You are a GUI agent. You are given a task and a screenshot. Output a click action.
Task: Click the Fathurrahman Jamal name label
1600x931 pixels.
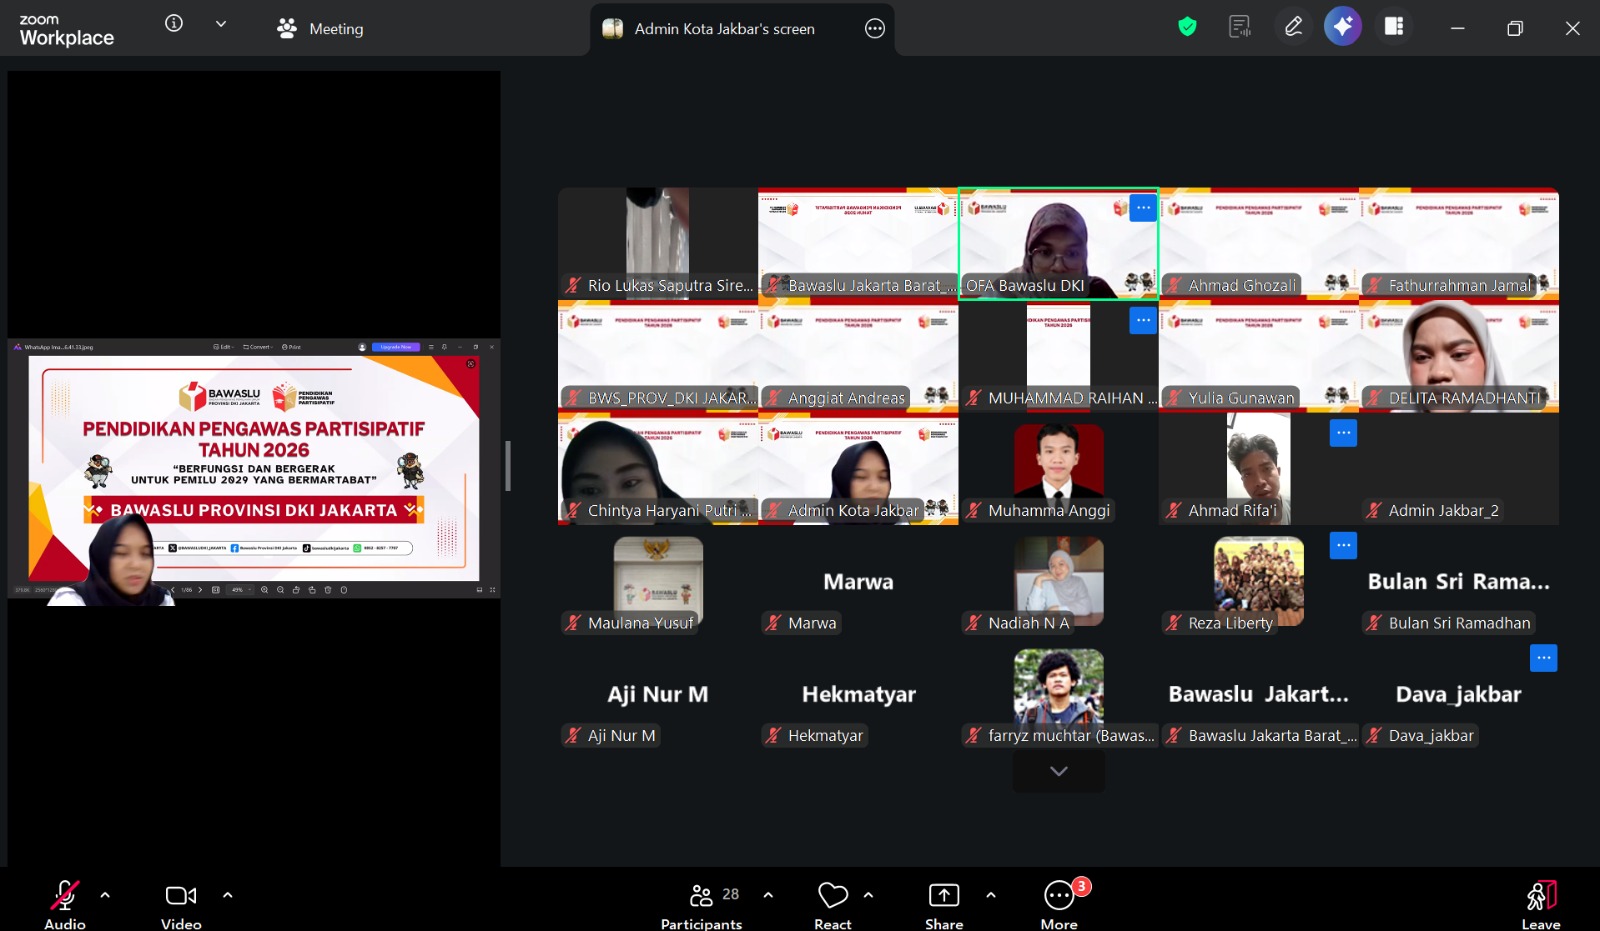click(1459, 285)
